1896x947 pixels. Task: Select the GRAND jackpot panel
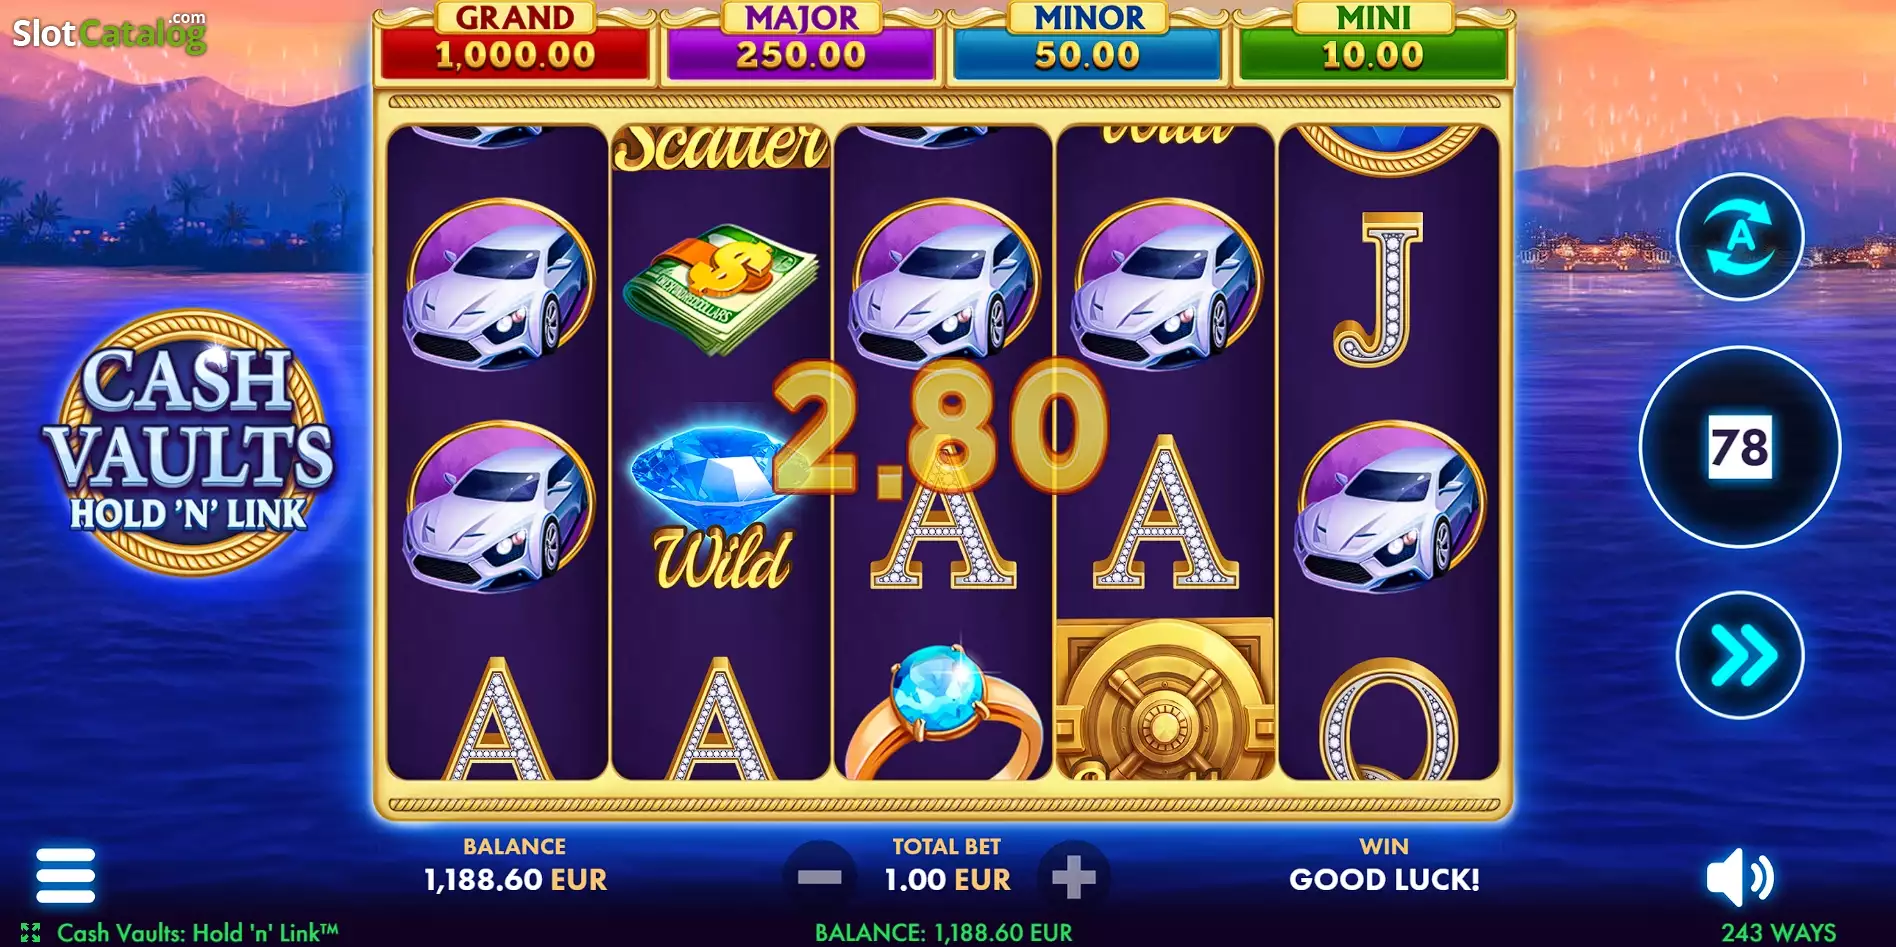[x=515, y=42]
